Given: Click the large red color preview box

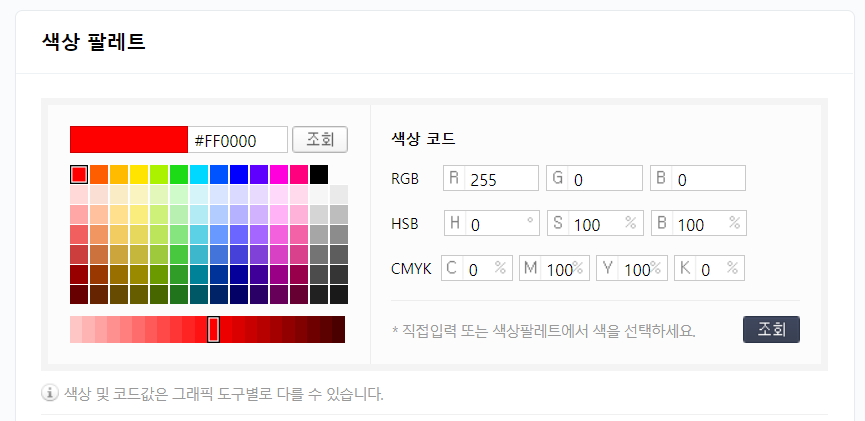Looking at the screenshot, I should (x=128, y=139).
